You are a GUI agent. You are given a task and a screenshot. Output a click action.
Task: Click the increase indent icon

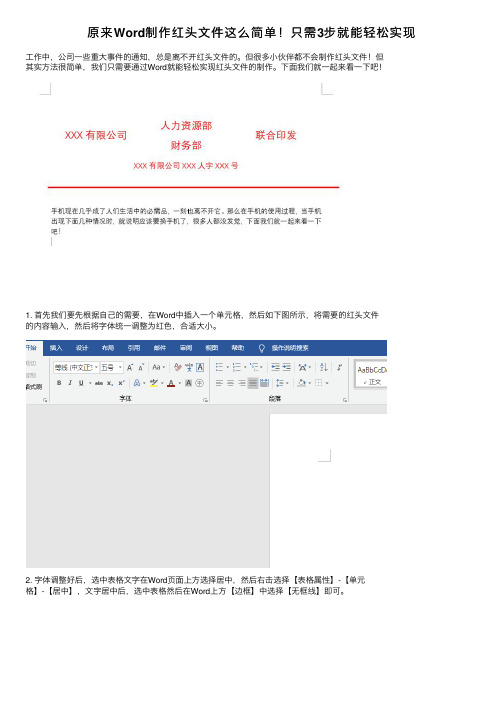tap(287, 367)
